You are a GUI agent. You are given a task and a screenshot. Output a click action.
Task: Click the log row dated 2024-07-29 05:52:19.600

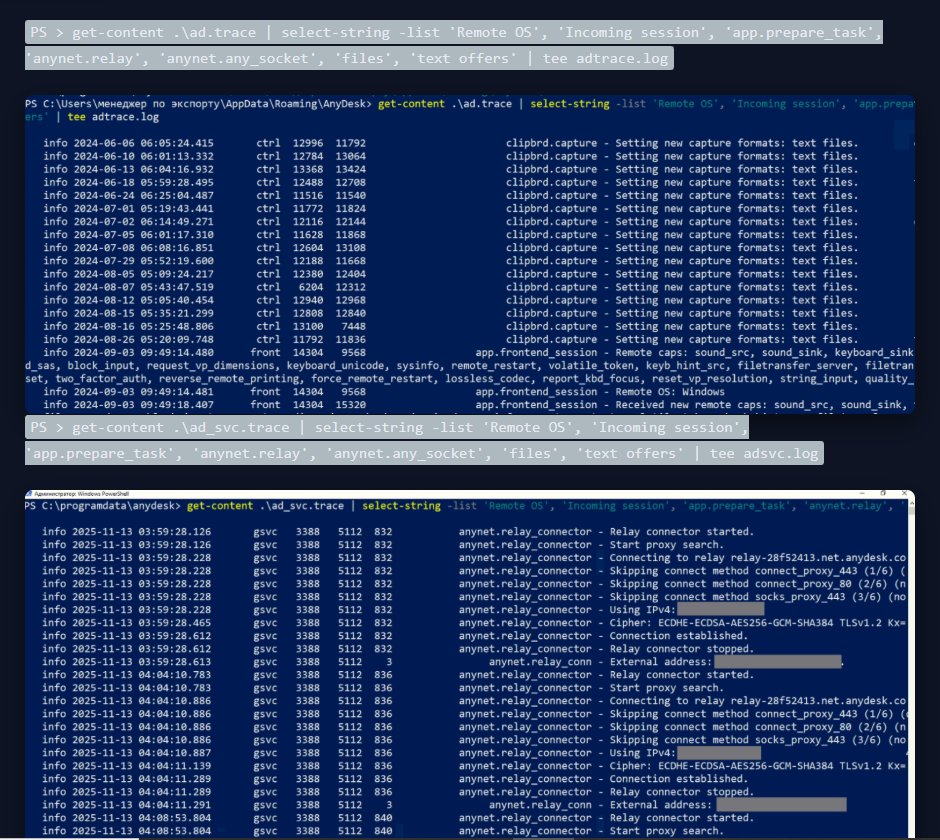coord(451,261)
